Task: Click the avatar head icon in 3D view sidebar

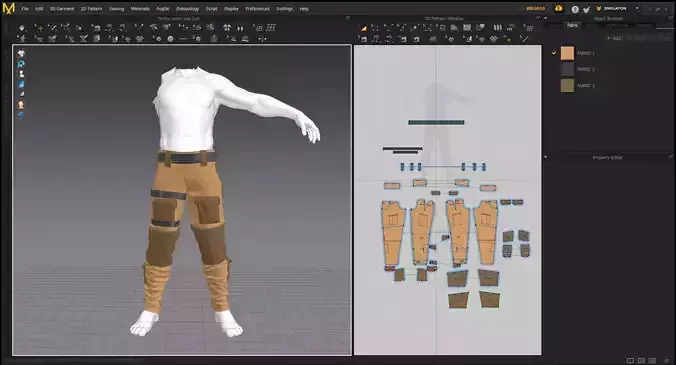Action: (21, 105)
